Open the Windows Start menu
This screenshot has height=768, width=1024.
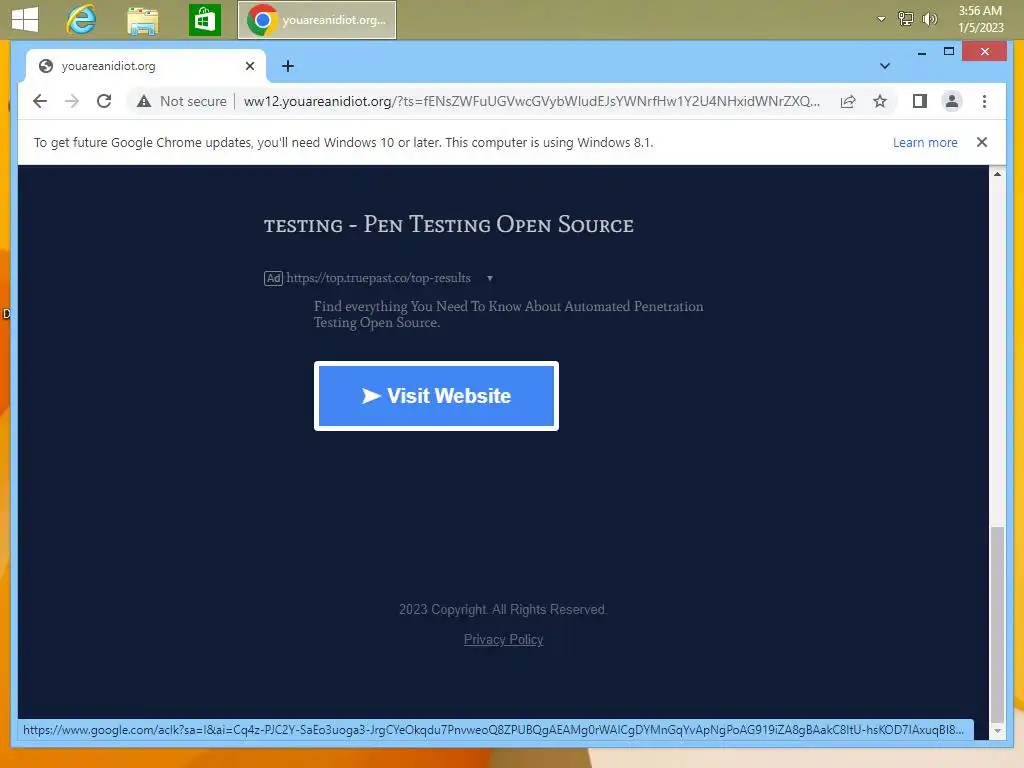click(x=25, y=20)
